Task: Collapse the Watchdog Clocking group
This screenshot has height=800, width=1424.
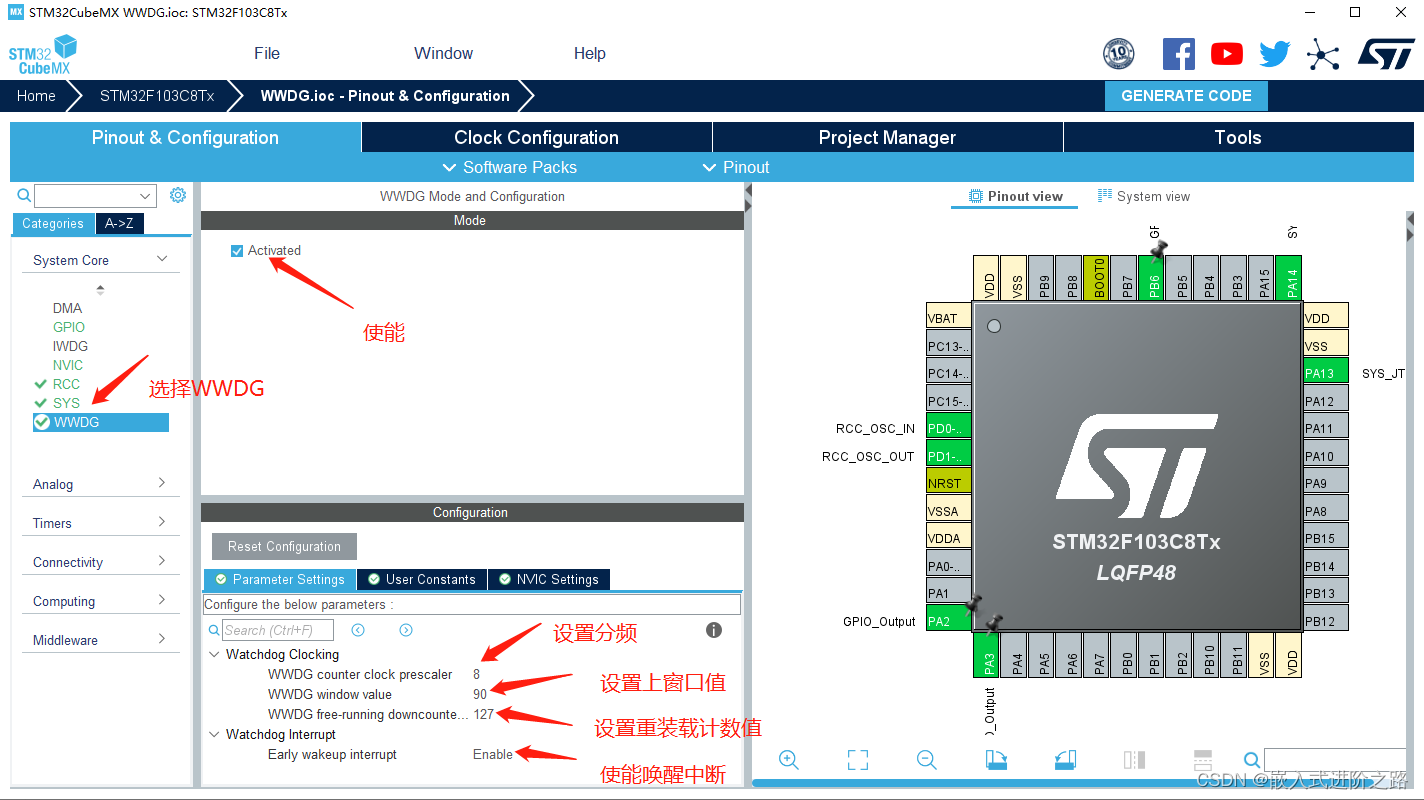Action: 214,654
